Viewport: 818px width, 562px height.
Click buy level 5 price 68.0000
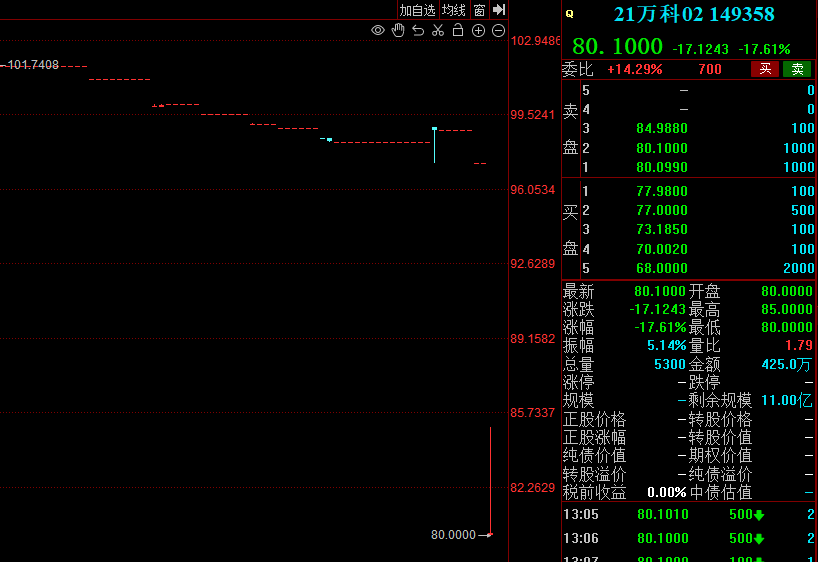coord(661,268)
